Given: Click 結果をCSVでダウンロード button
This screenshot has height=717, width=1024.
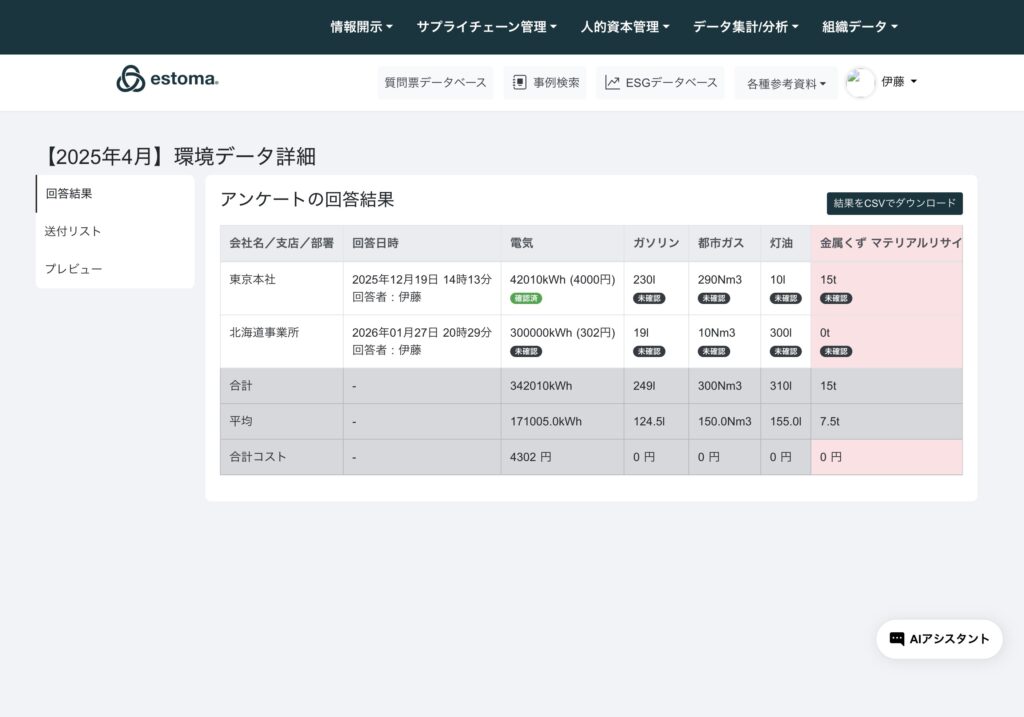Looking at the screenshot, I should click(894, 204).
